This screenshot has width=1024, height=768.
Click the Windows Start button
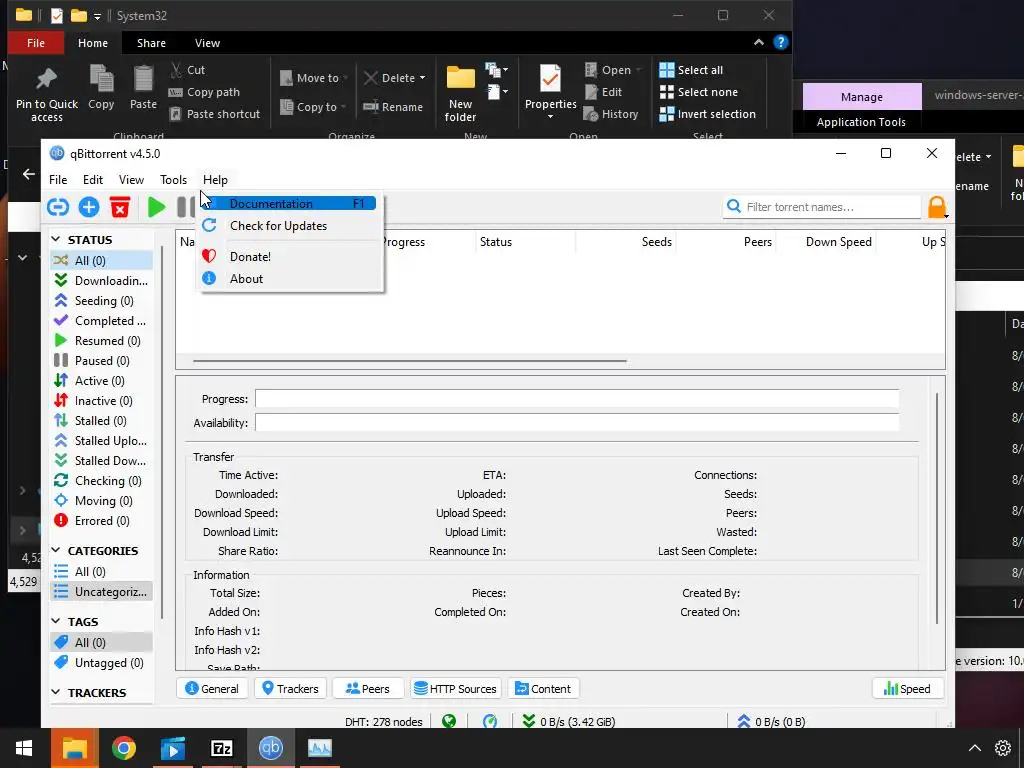click(x=24, y=748)
